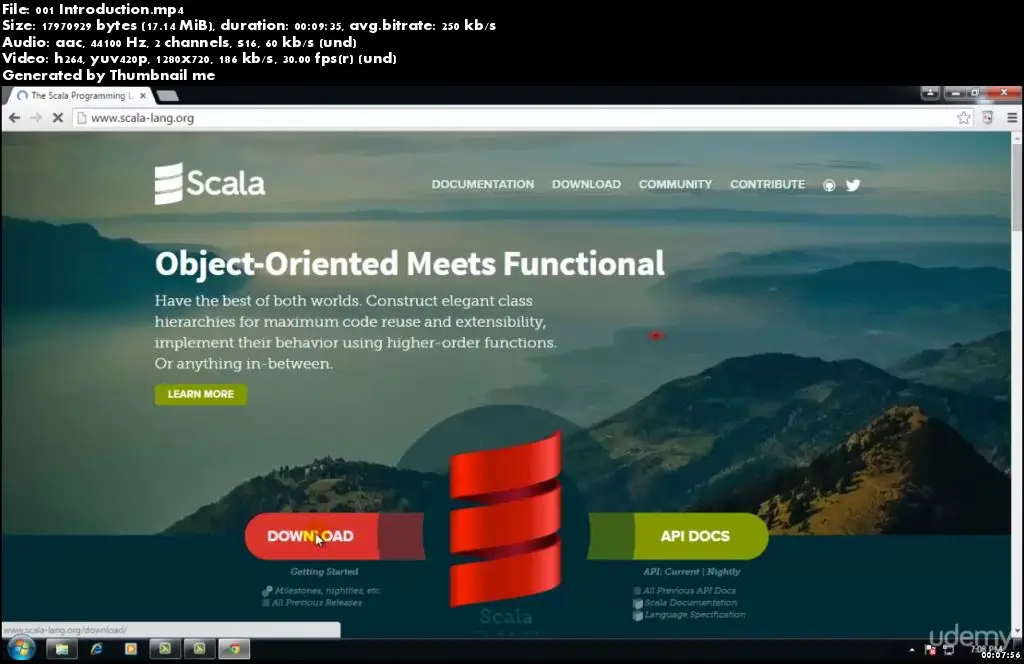Select The Scala Programming Language tab
Viewport: 1024px width, 664px height.
pyautogui.click(x=80, y=95)
